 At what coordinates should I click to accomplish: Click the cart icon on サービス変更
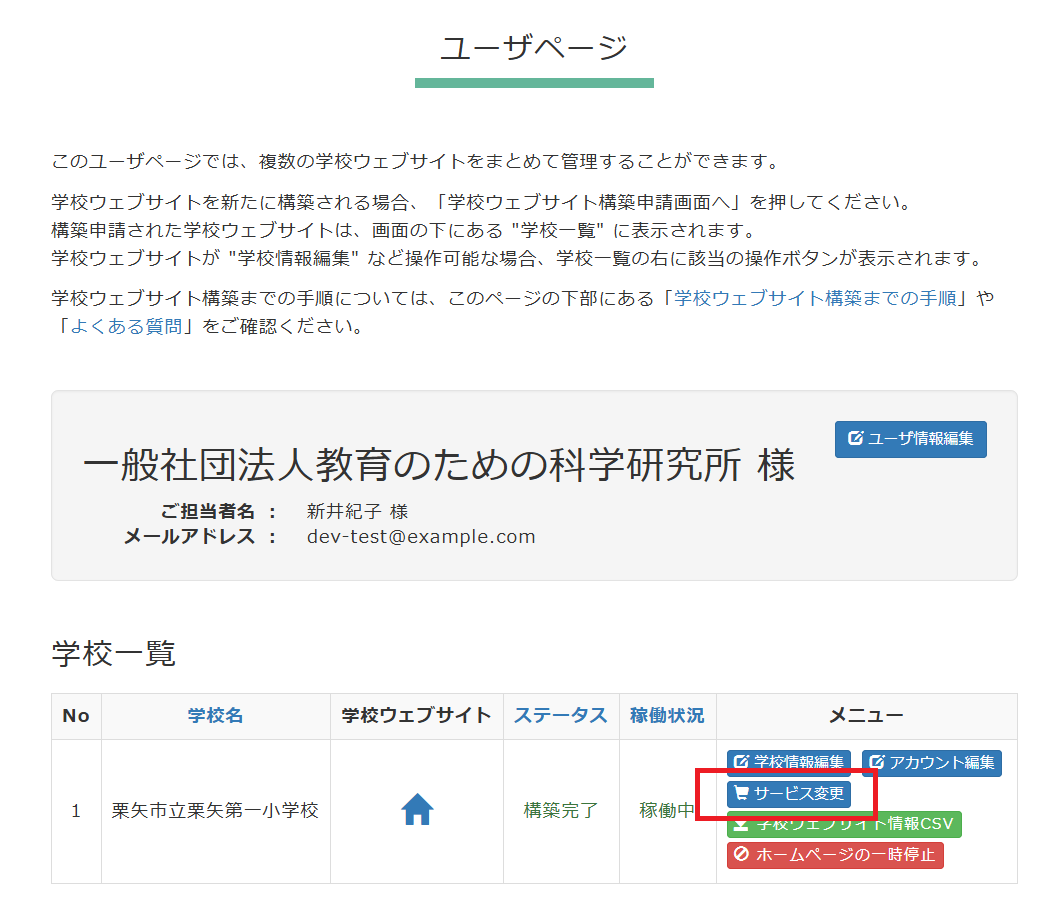point(741,794)
